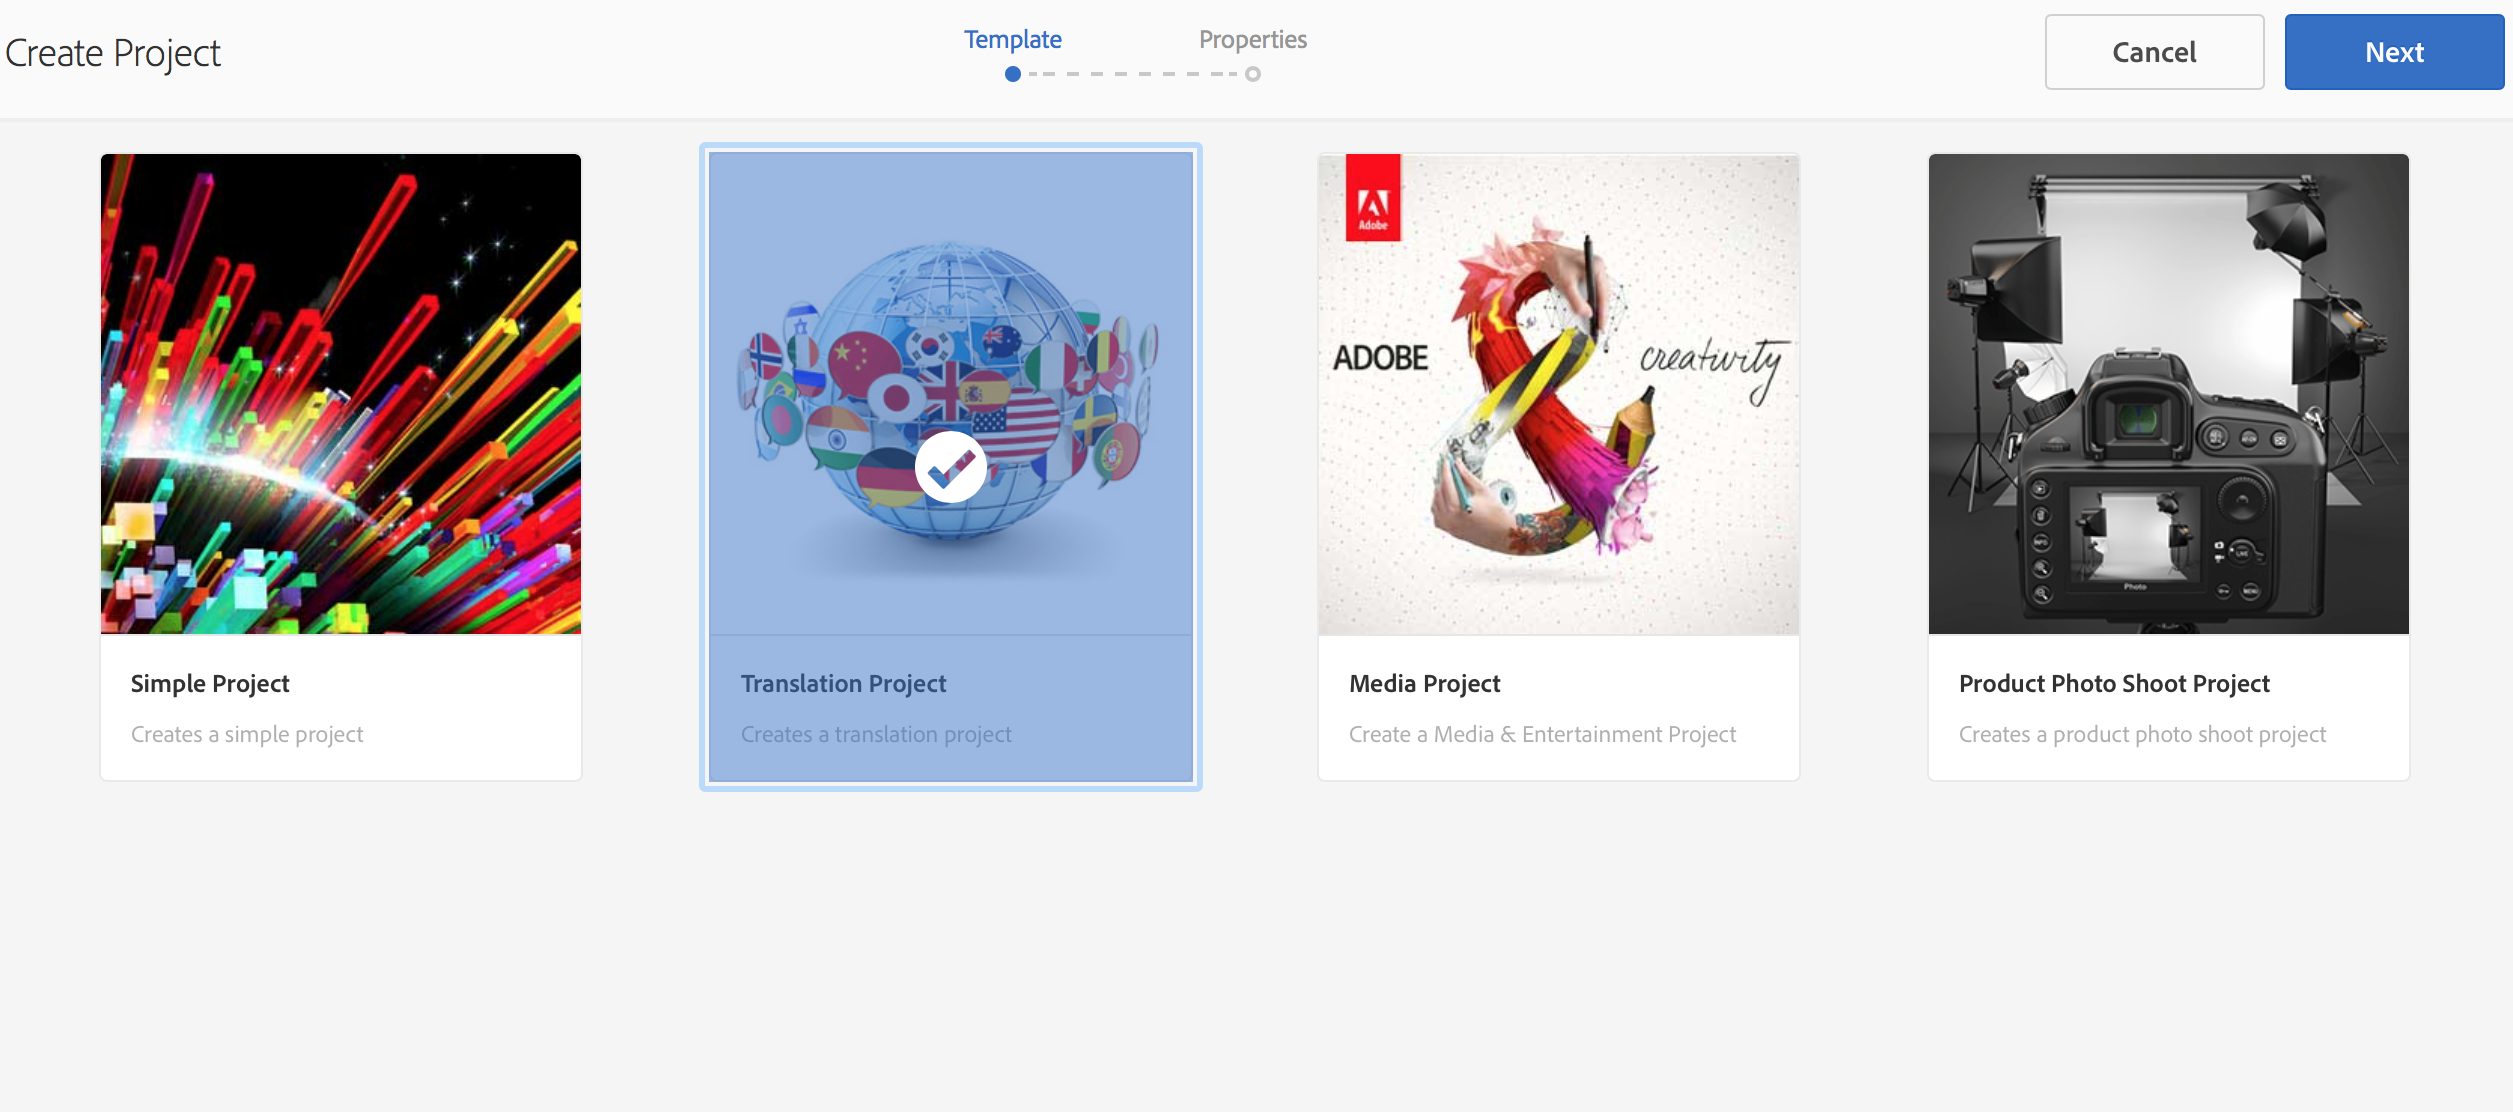Select the Product Photo Shoot thumbnail image
Image resolution: width=2513 pixels, height=1112 pixels.
point(2169,394)
